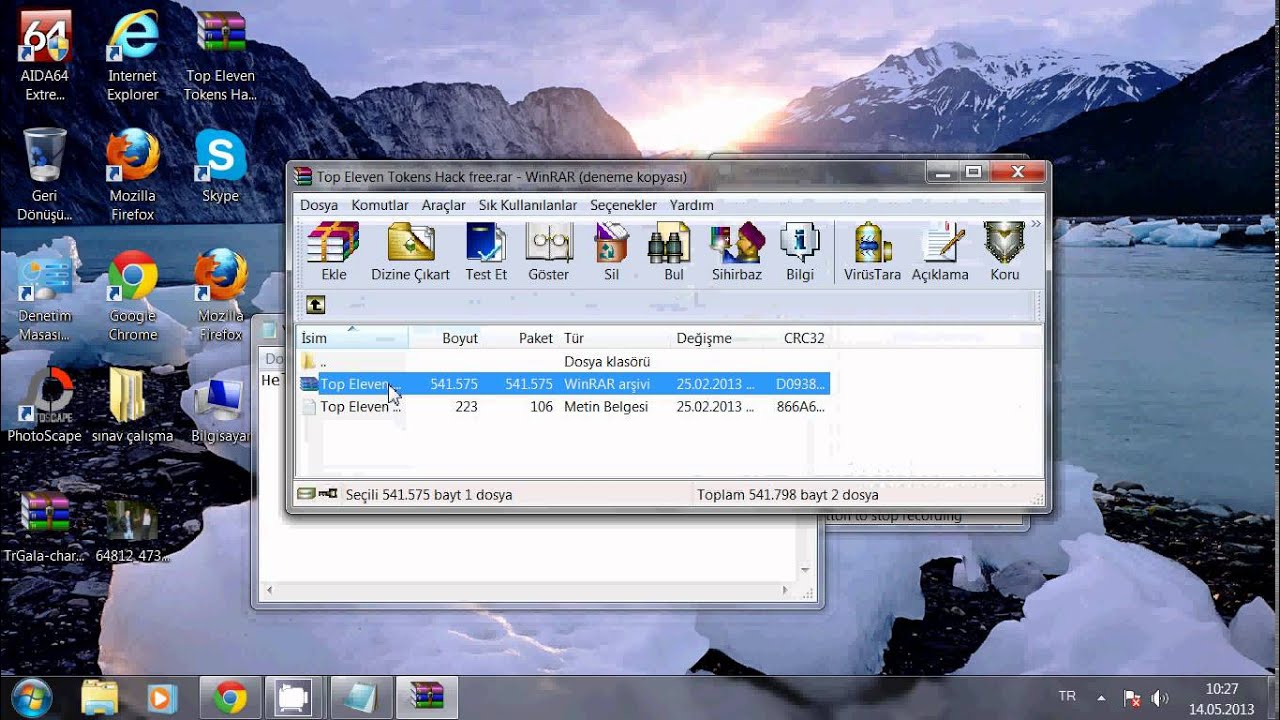Click scroll-down arrow in background window
This screenshot has height=720, width=1280.
(806, 570)
